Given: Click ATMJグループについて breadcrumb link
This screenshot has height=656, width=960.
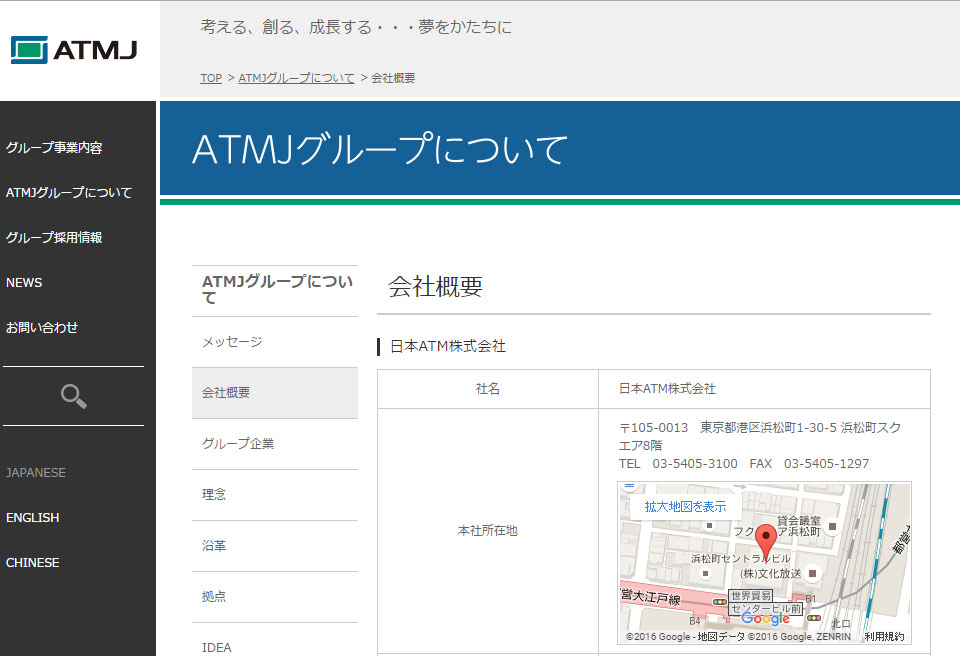Looking at the screenshot, I should [296, 78].
